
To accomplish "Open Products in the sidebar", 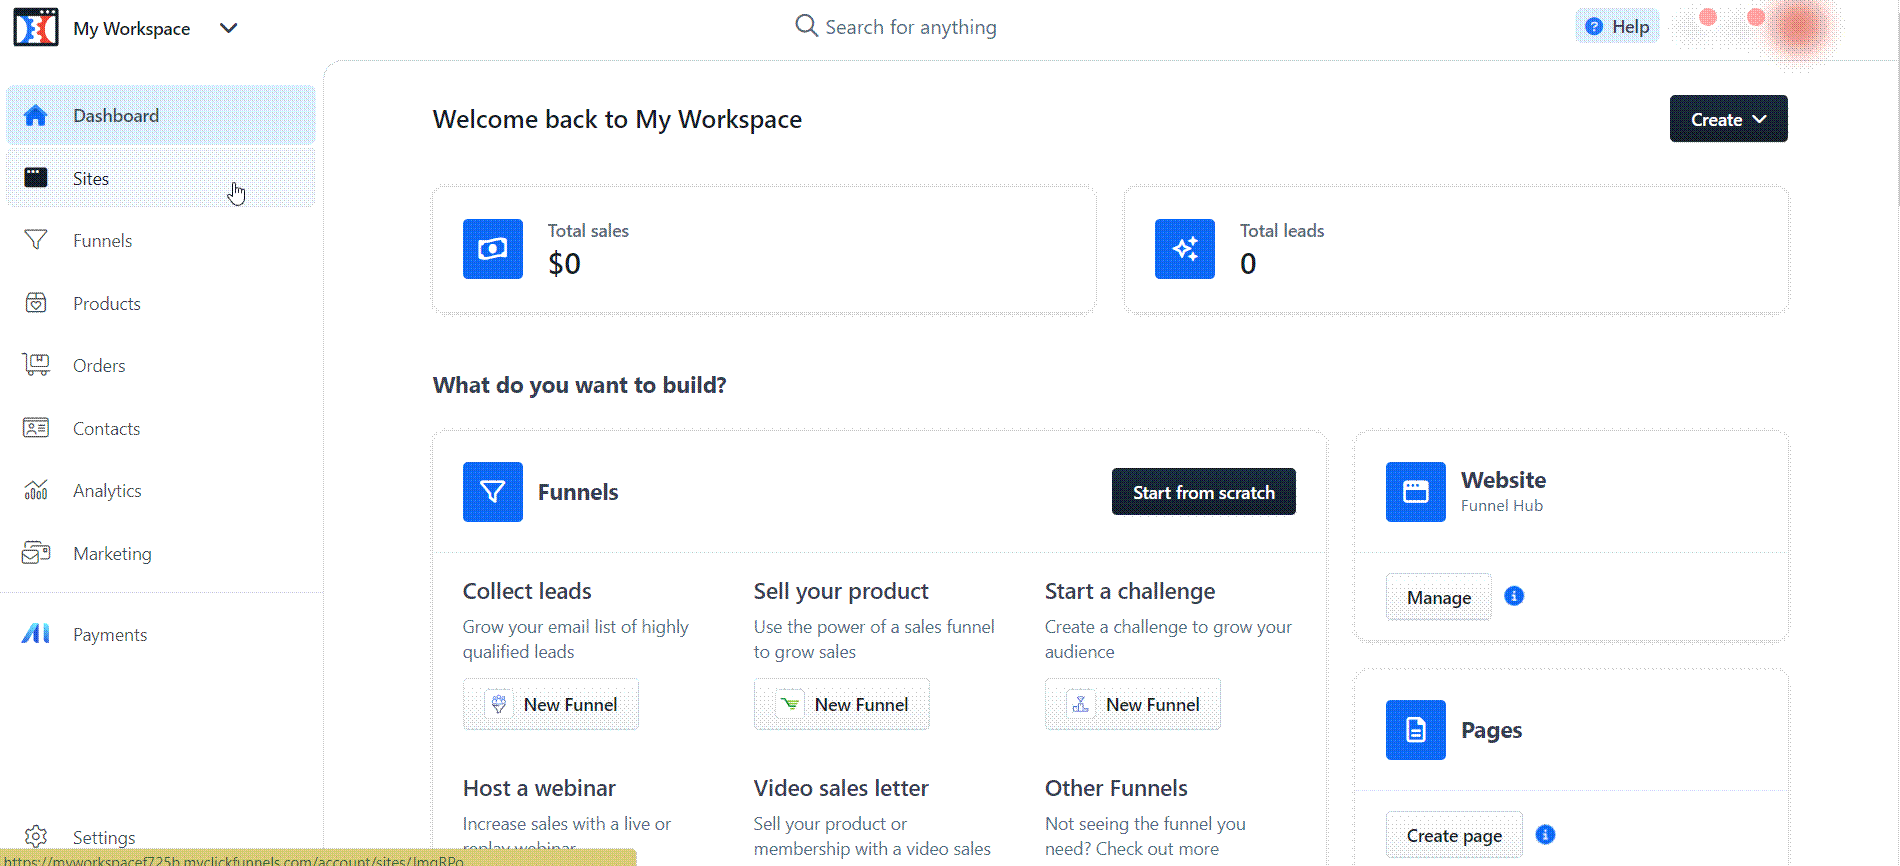I will (x=161, y=303).
